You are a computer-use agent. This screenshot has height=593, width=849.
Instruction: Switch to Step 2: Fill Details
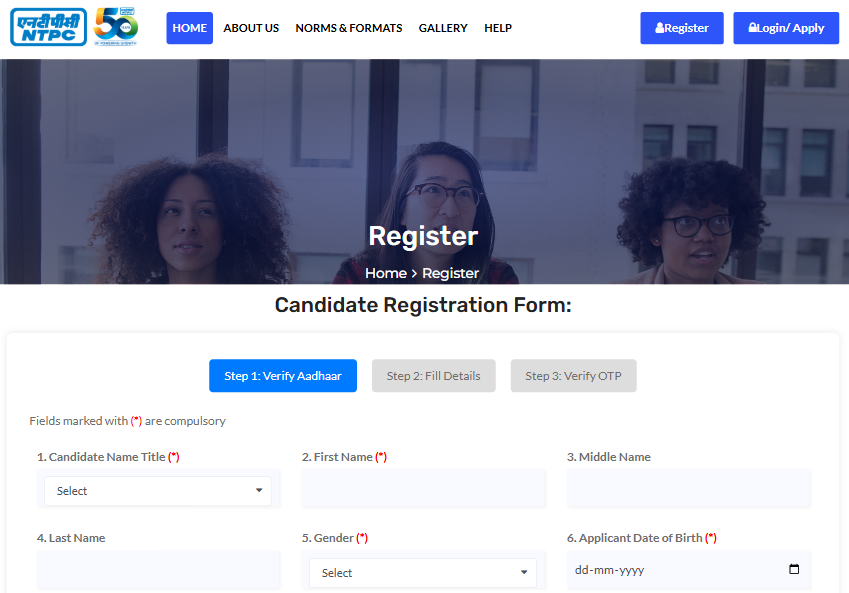tap(433, 375)
